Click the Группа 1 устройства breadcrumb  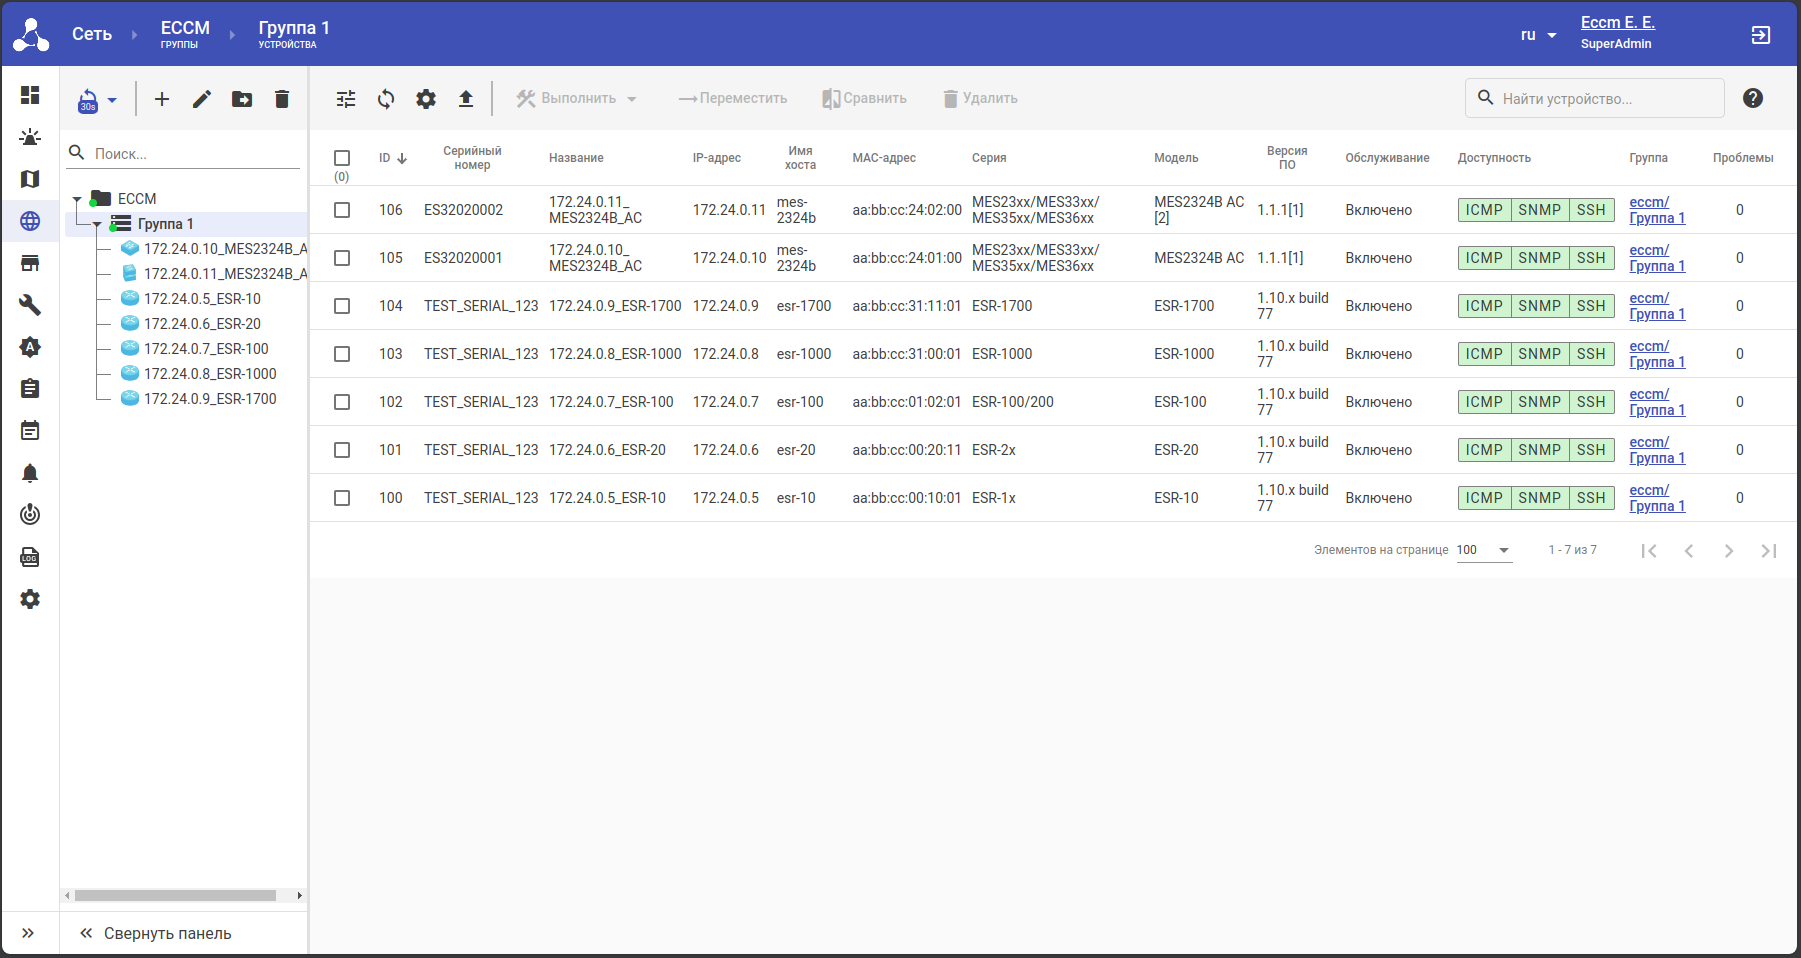[294, 34]
